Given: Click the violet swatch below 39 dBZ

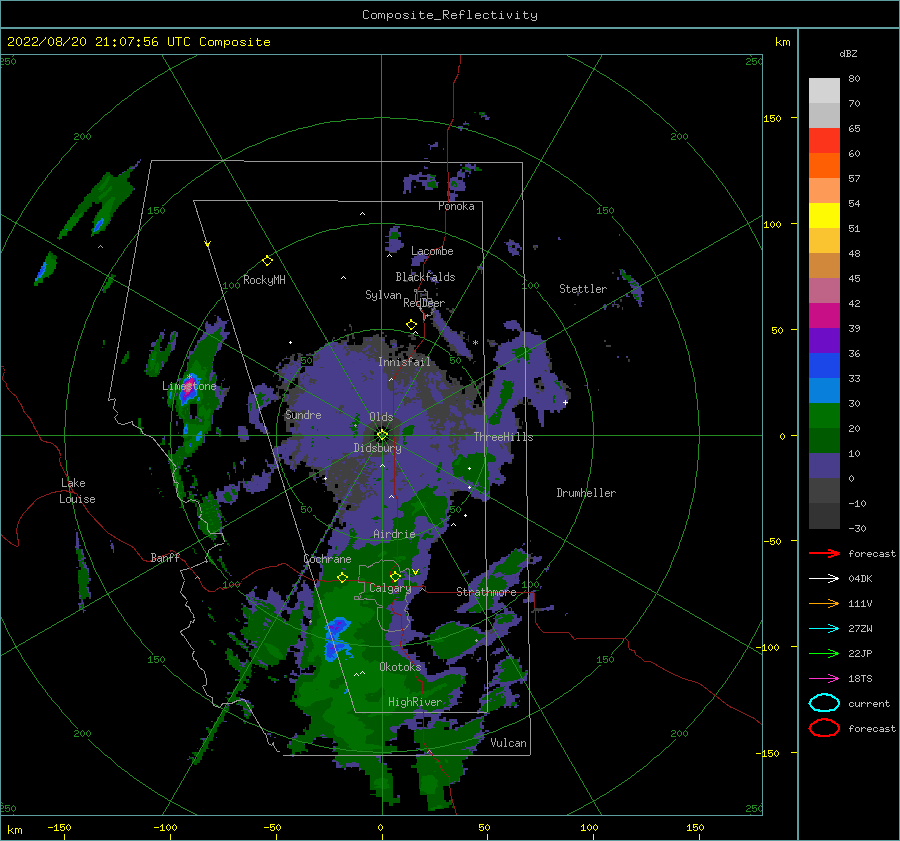Looking at the screenshot, I should pyautogui.click(x=824, y=340).
